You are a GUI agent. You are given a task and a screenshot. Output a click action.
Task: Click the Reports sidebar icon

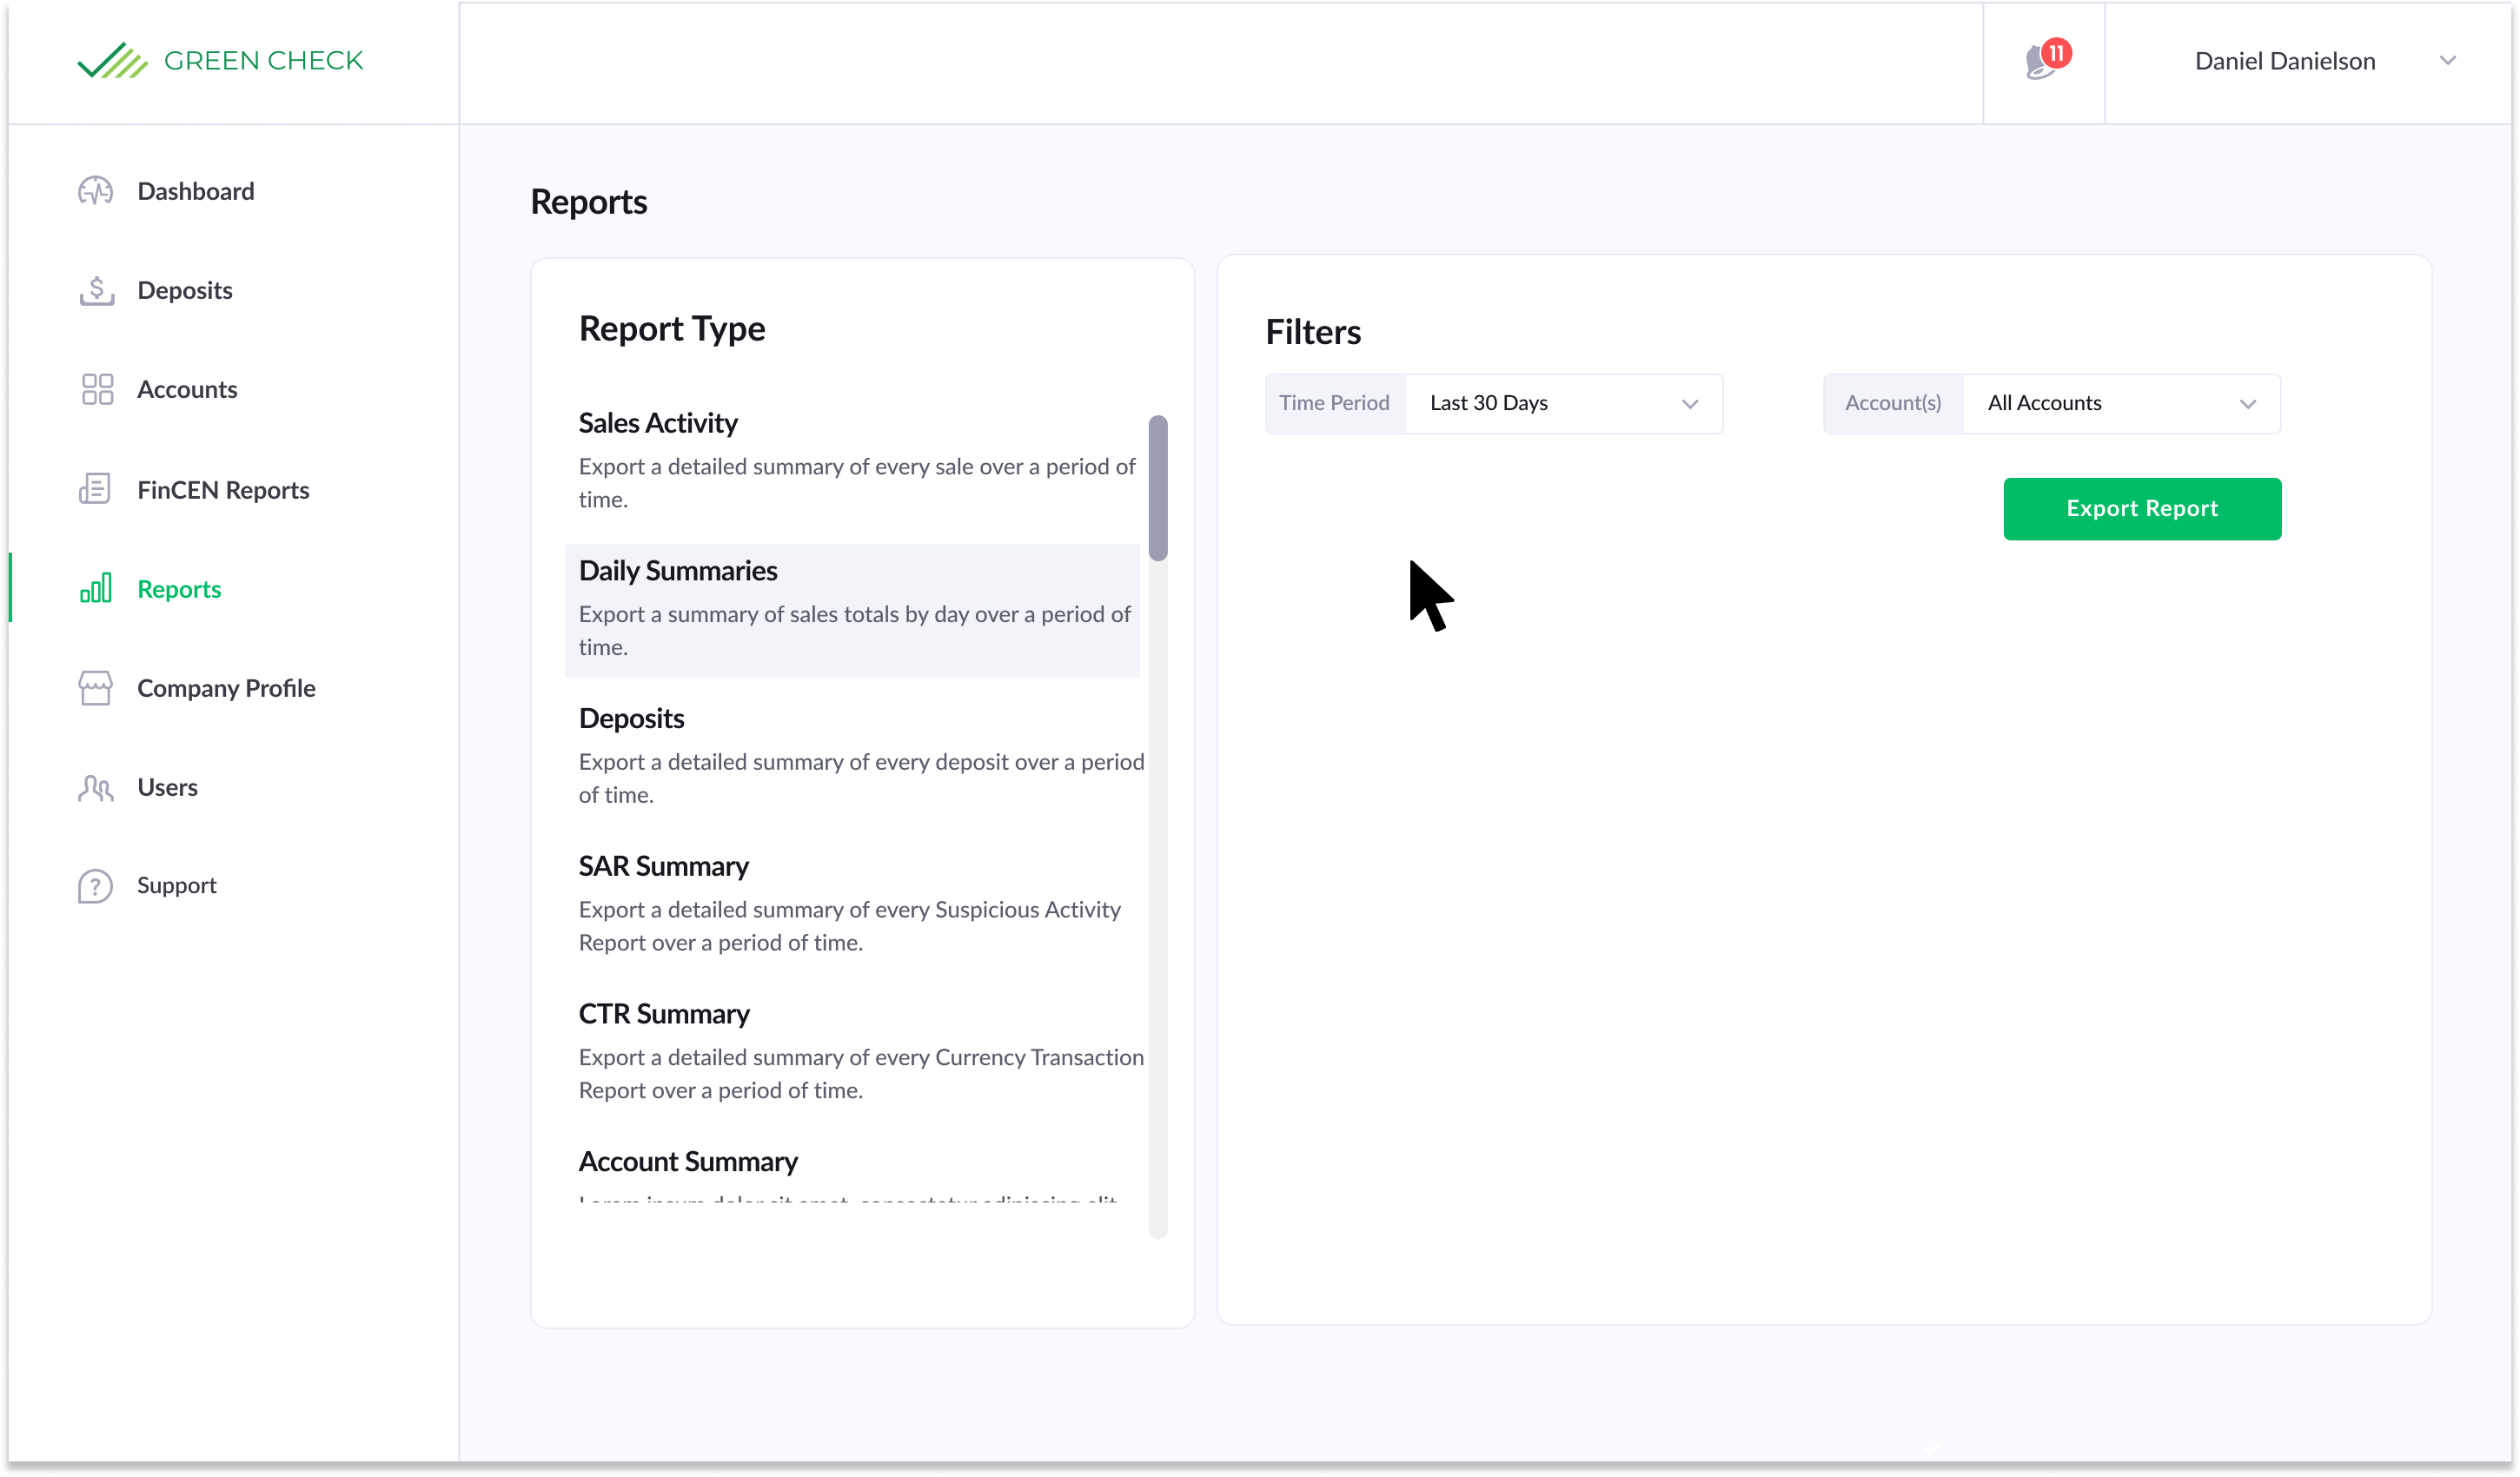pyautogui.click(x=95, y=589)
